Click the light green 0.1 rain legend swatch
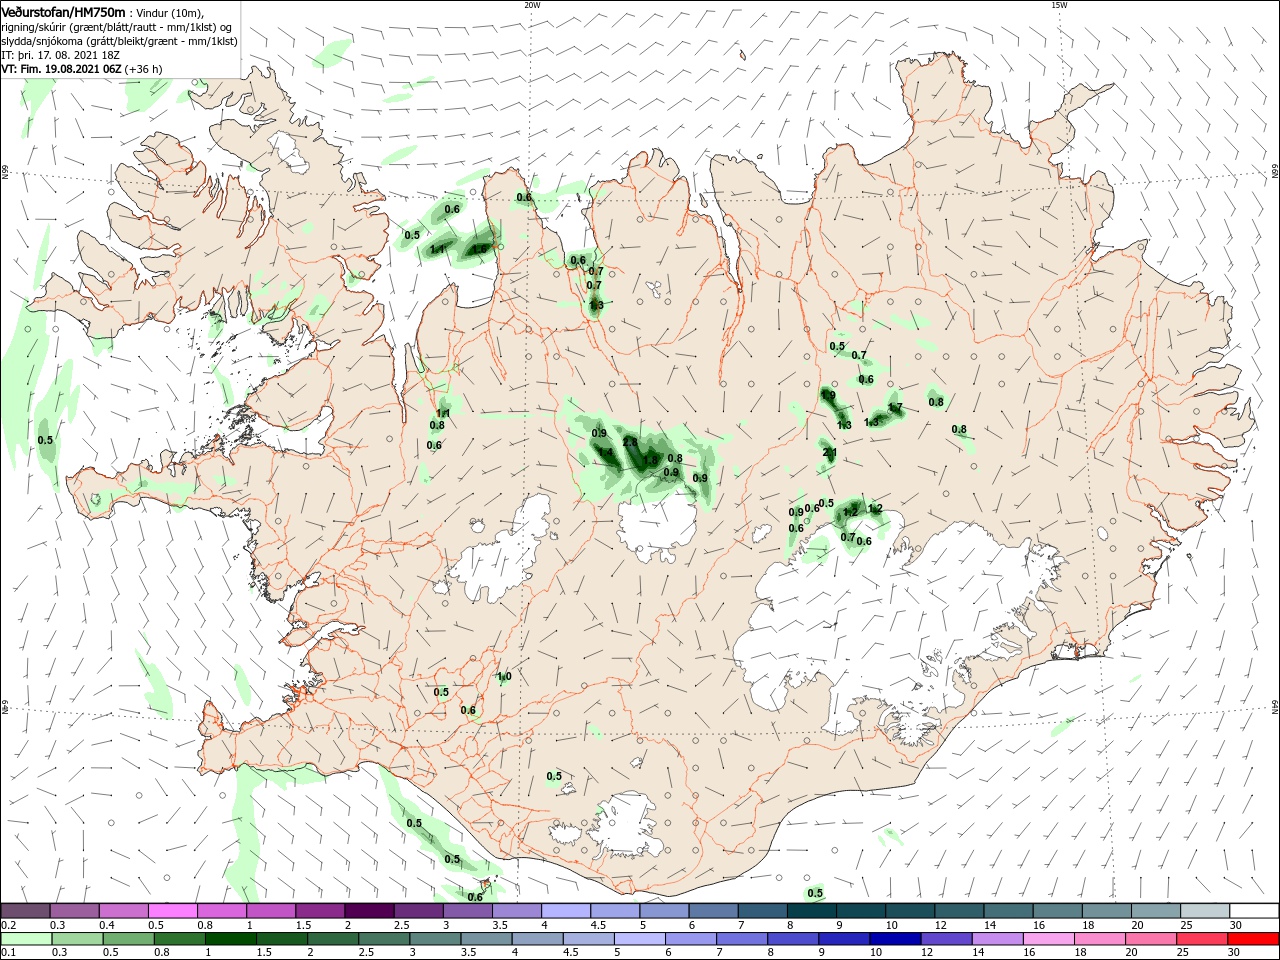 (26, 939)
